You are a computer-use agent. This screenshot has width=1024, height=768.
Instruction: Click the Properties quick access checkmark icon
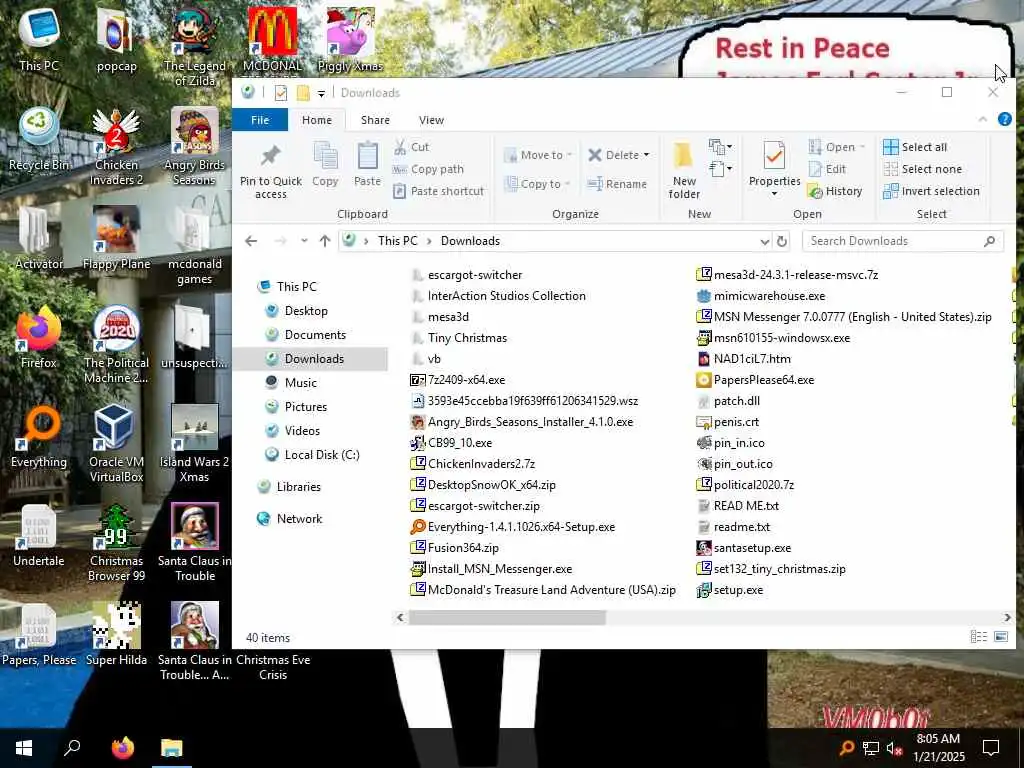(281, 93)
